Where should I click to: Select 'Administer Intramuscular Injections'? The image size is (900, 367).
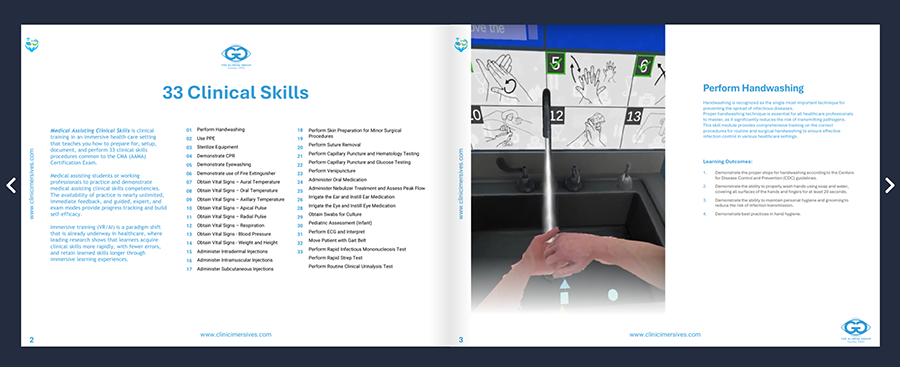[x=234, y=260]
